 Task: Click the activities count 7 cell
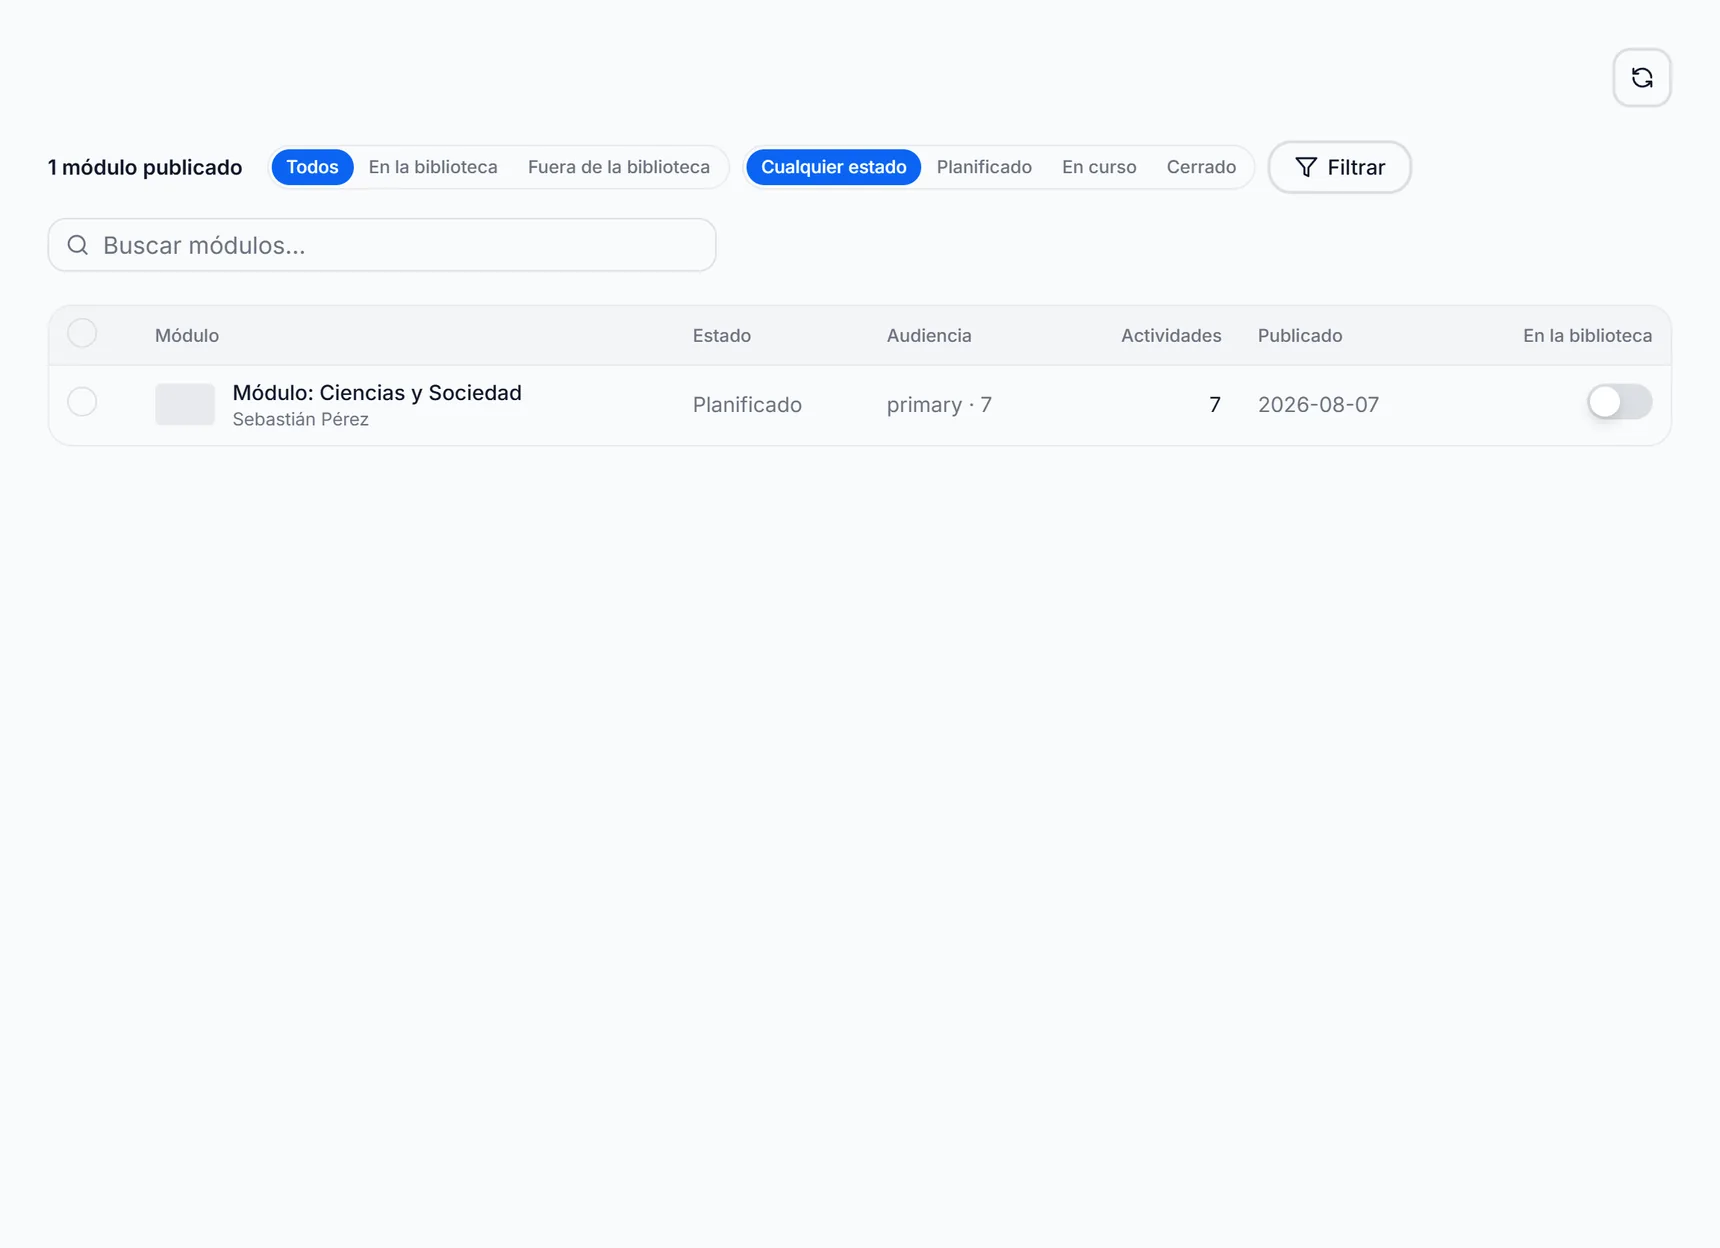pos(1215,405)
